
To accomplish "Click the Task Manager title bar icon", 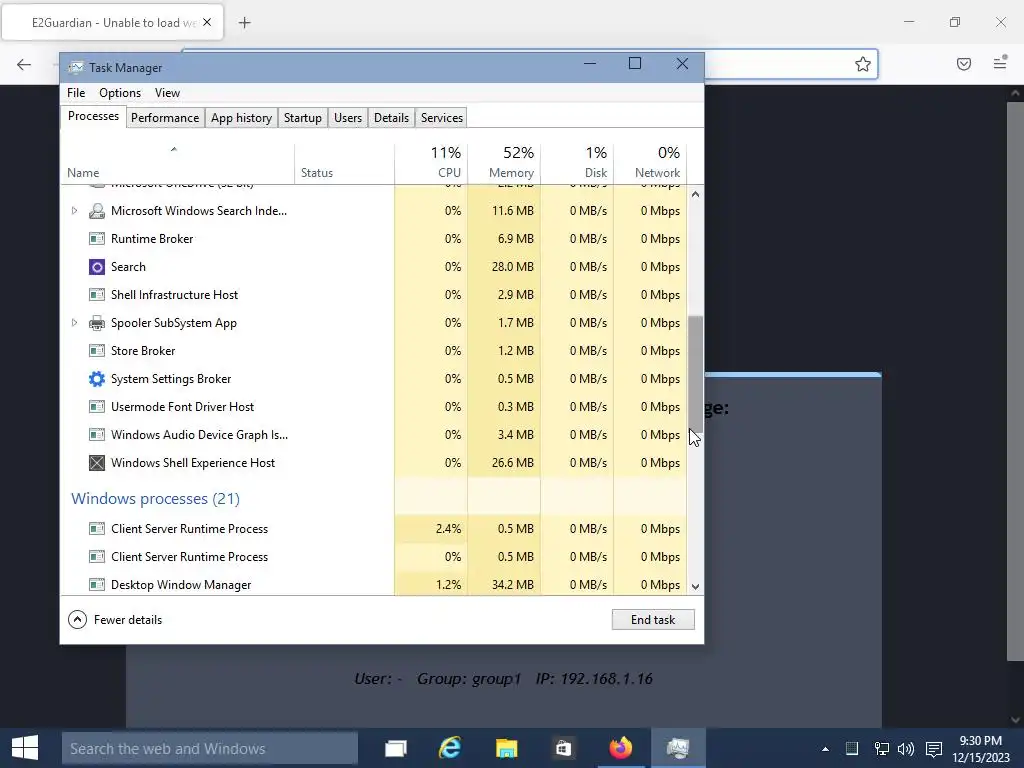I will [76, 67].
